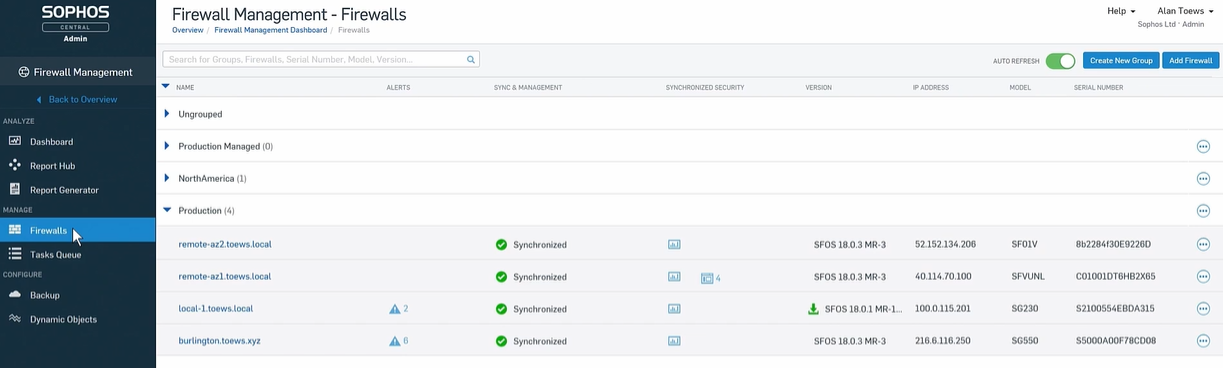
Task: Click the Report Hub sidebar icon
Action: pos(15,165)
